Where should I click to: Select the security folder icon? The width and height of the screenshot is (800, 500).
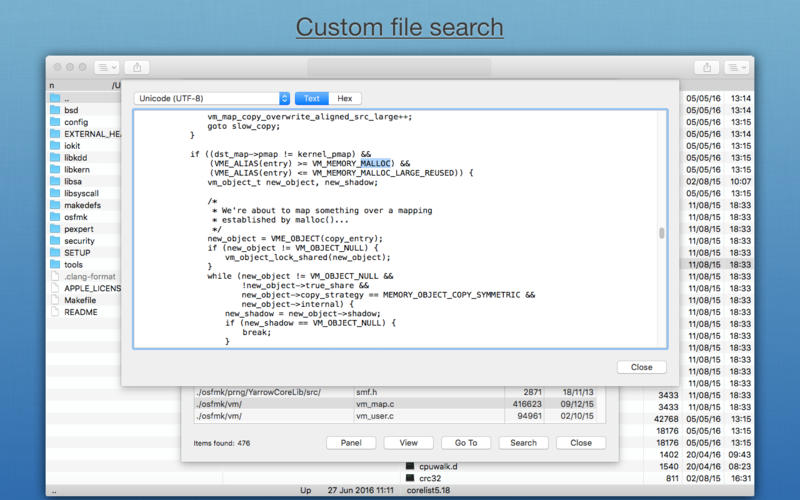55,240
